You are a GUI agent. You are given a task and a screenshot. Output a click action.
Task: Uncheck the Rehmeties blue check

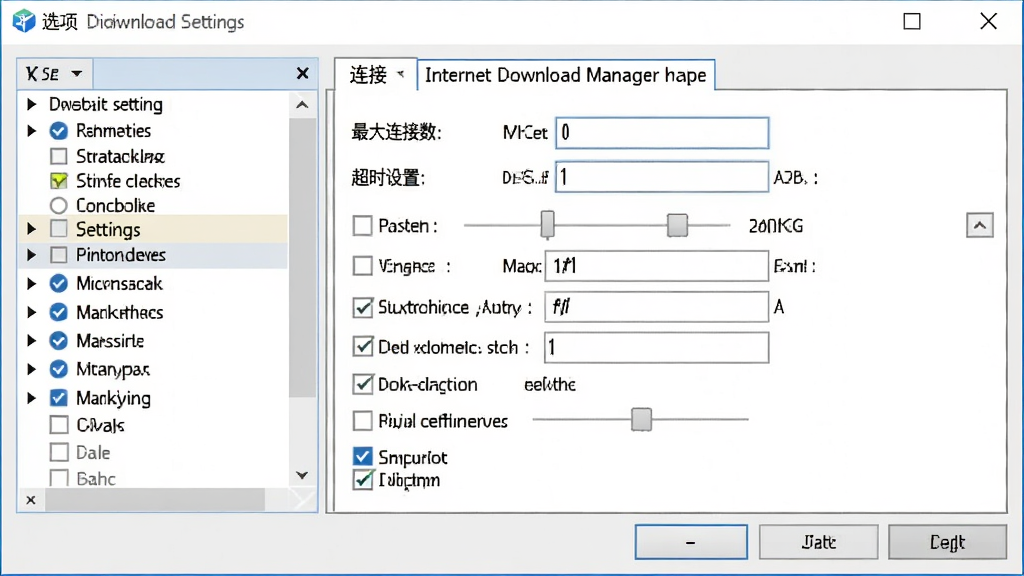[x=59, y=131]
